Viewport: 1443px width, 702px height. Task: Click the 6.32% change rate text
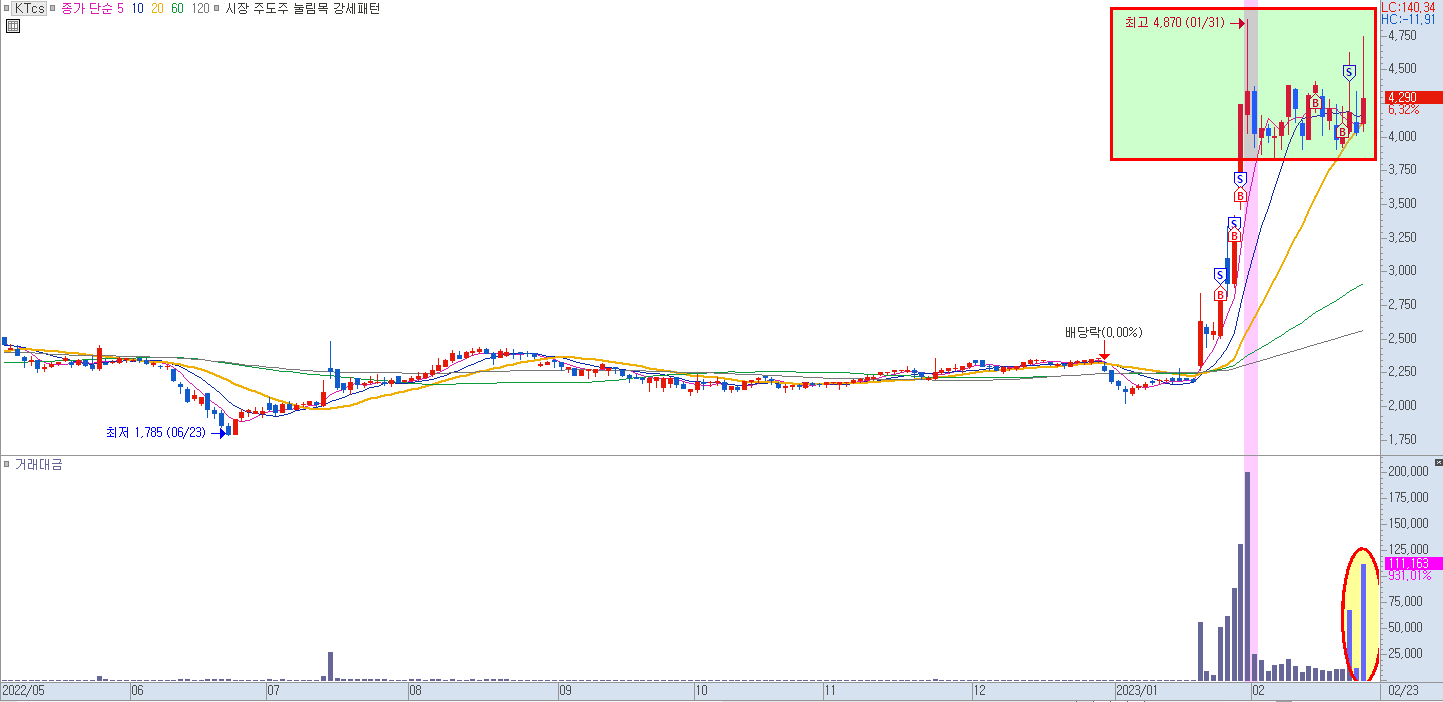coord(1403,110)
